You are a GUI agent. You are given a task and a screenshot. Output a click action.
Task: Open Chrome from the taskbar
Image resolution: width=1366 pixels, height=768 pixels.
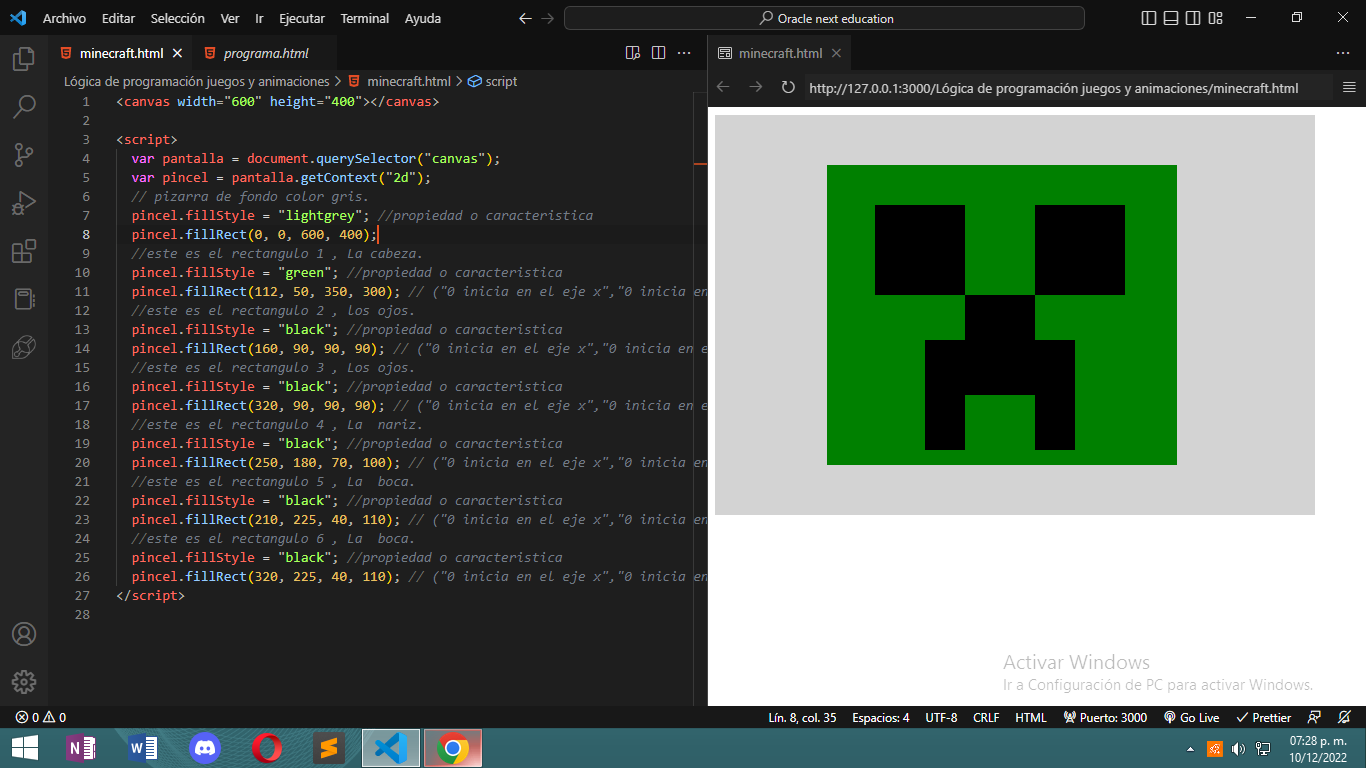[452, 748]
